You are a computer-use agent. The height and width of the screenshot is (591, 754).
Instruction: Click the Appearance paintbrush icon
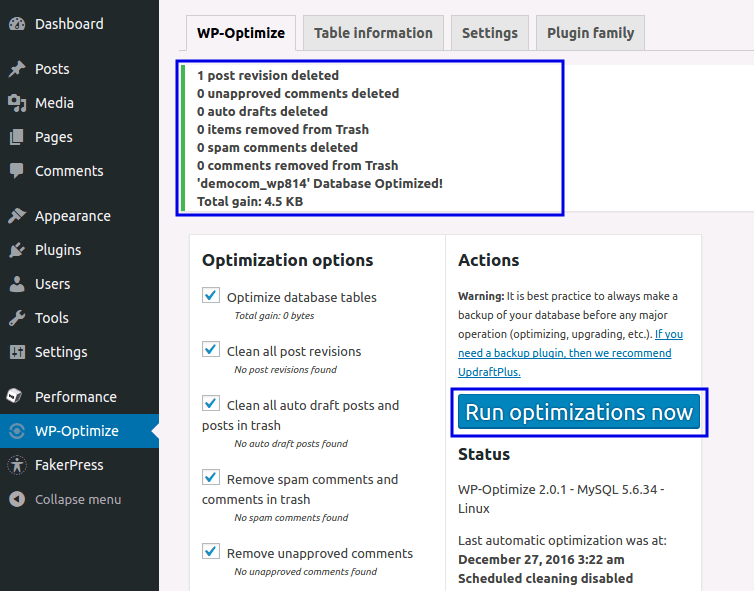click(17, 216)
